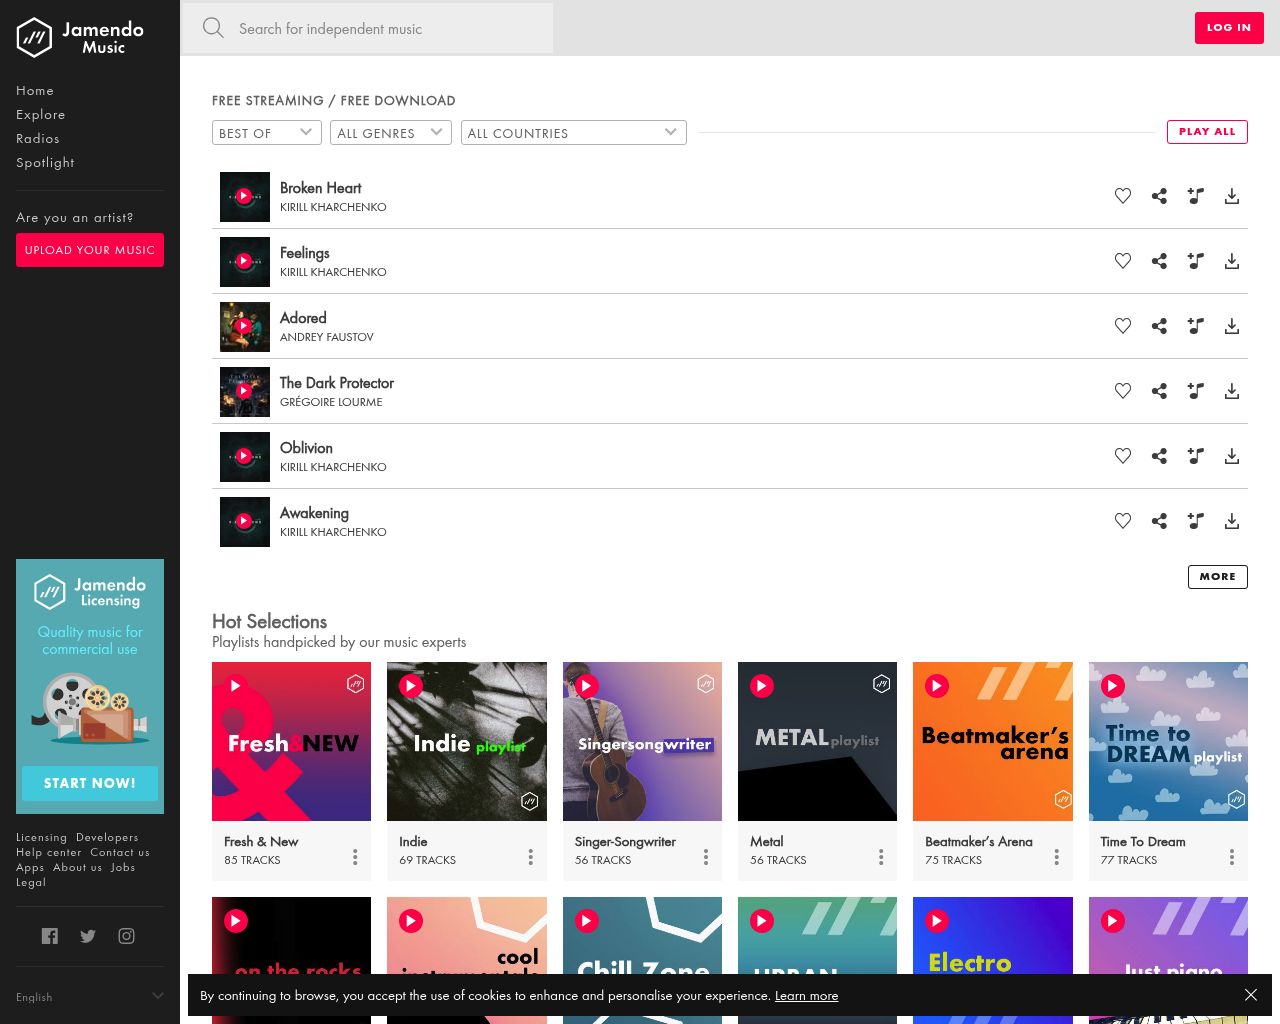Share the Feelings track
Screen dimensions: 1280x1024
pyautogui.click(x=1159, y=261)
